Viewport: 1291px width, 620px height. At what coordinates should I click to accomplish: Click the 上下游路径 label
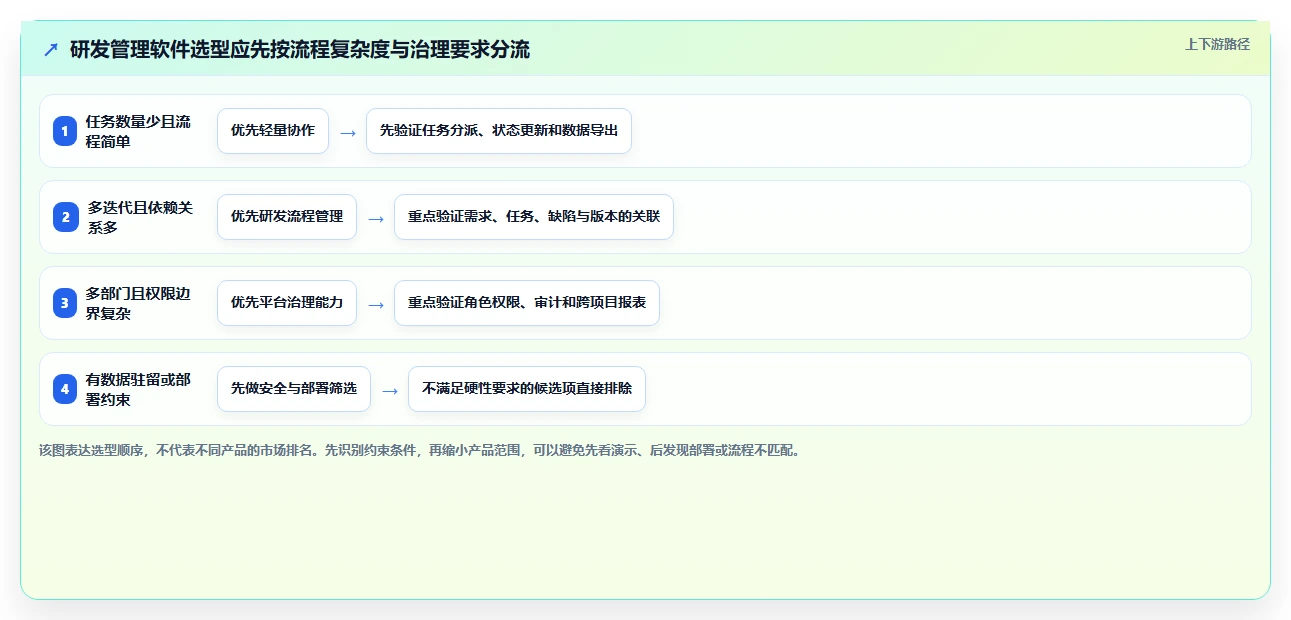(1217, 45)
